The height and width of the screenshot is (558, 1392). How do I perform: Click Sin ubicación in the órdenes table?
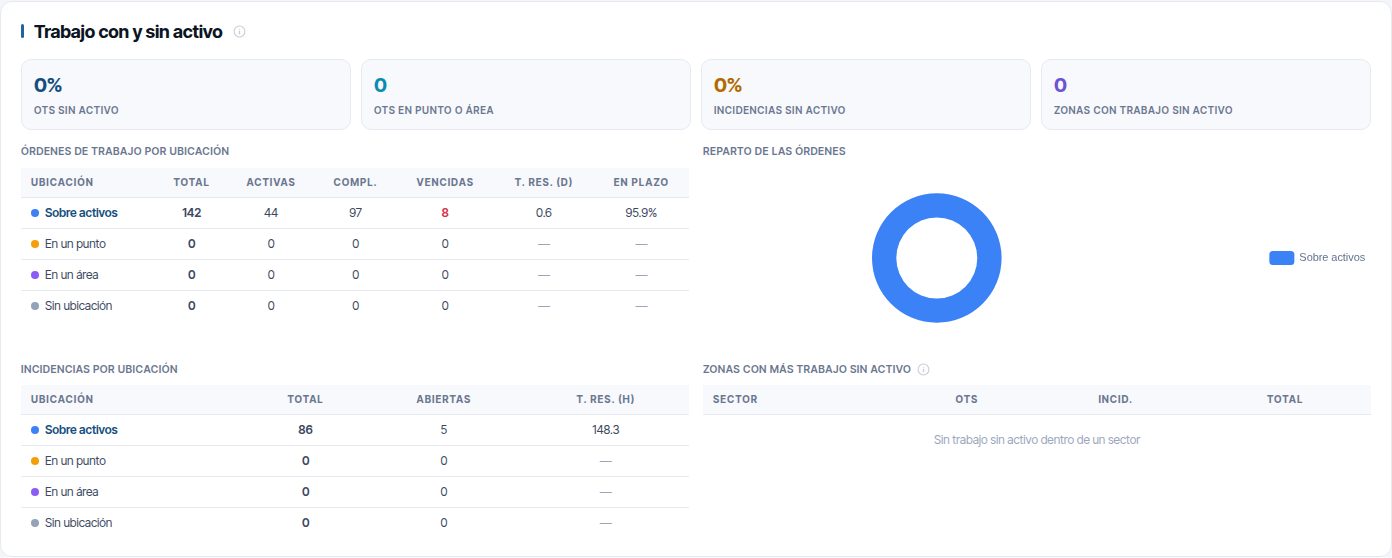[x=78, y=306]
